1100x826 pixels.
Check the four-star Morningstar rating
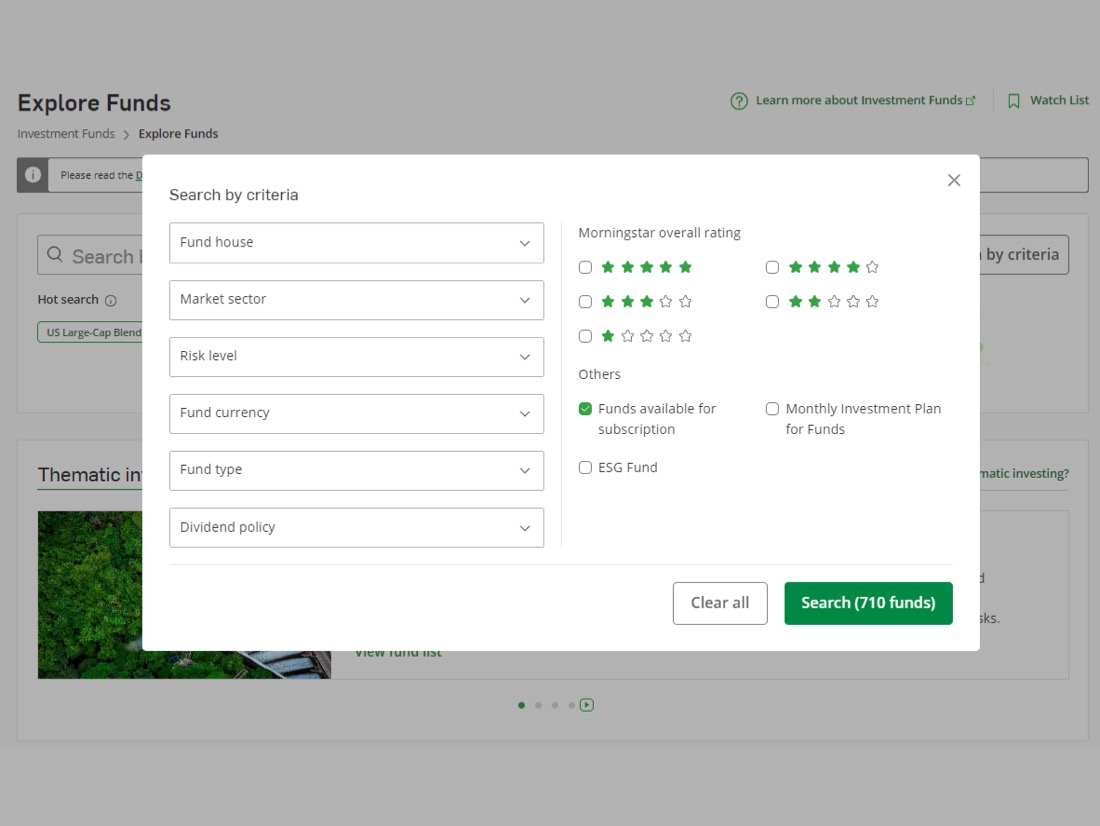point(772,267)
